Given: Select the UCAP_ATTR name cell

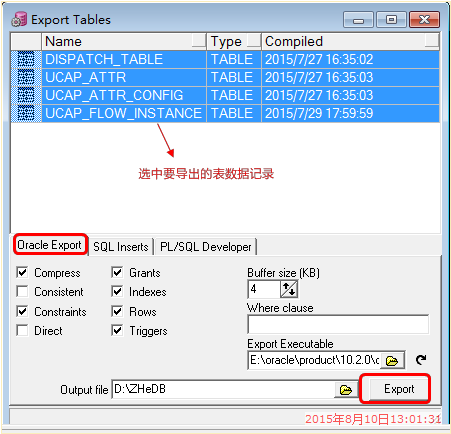Looking at the screenshot, I should pyautogui.click(x=124, y=78).
